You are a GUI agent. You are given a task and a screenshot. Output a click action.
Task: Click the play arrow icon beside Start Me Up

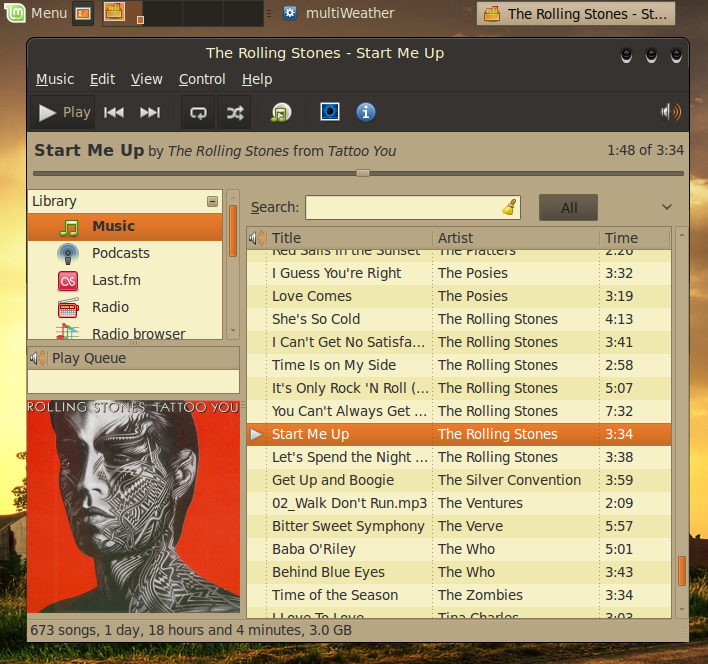coord(256,434)
